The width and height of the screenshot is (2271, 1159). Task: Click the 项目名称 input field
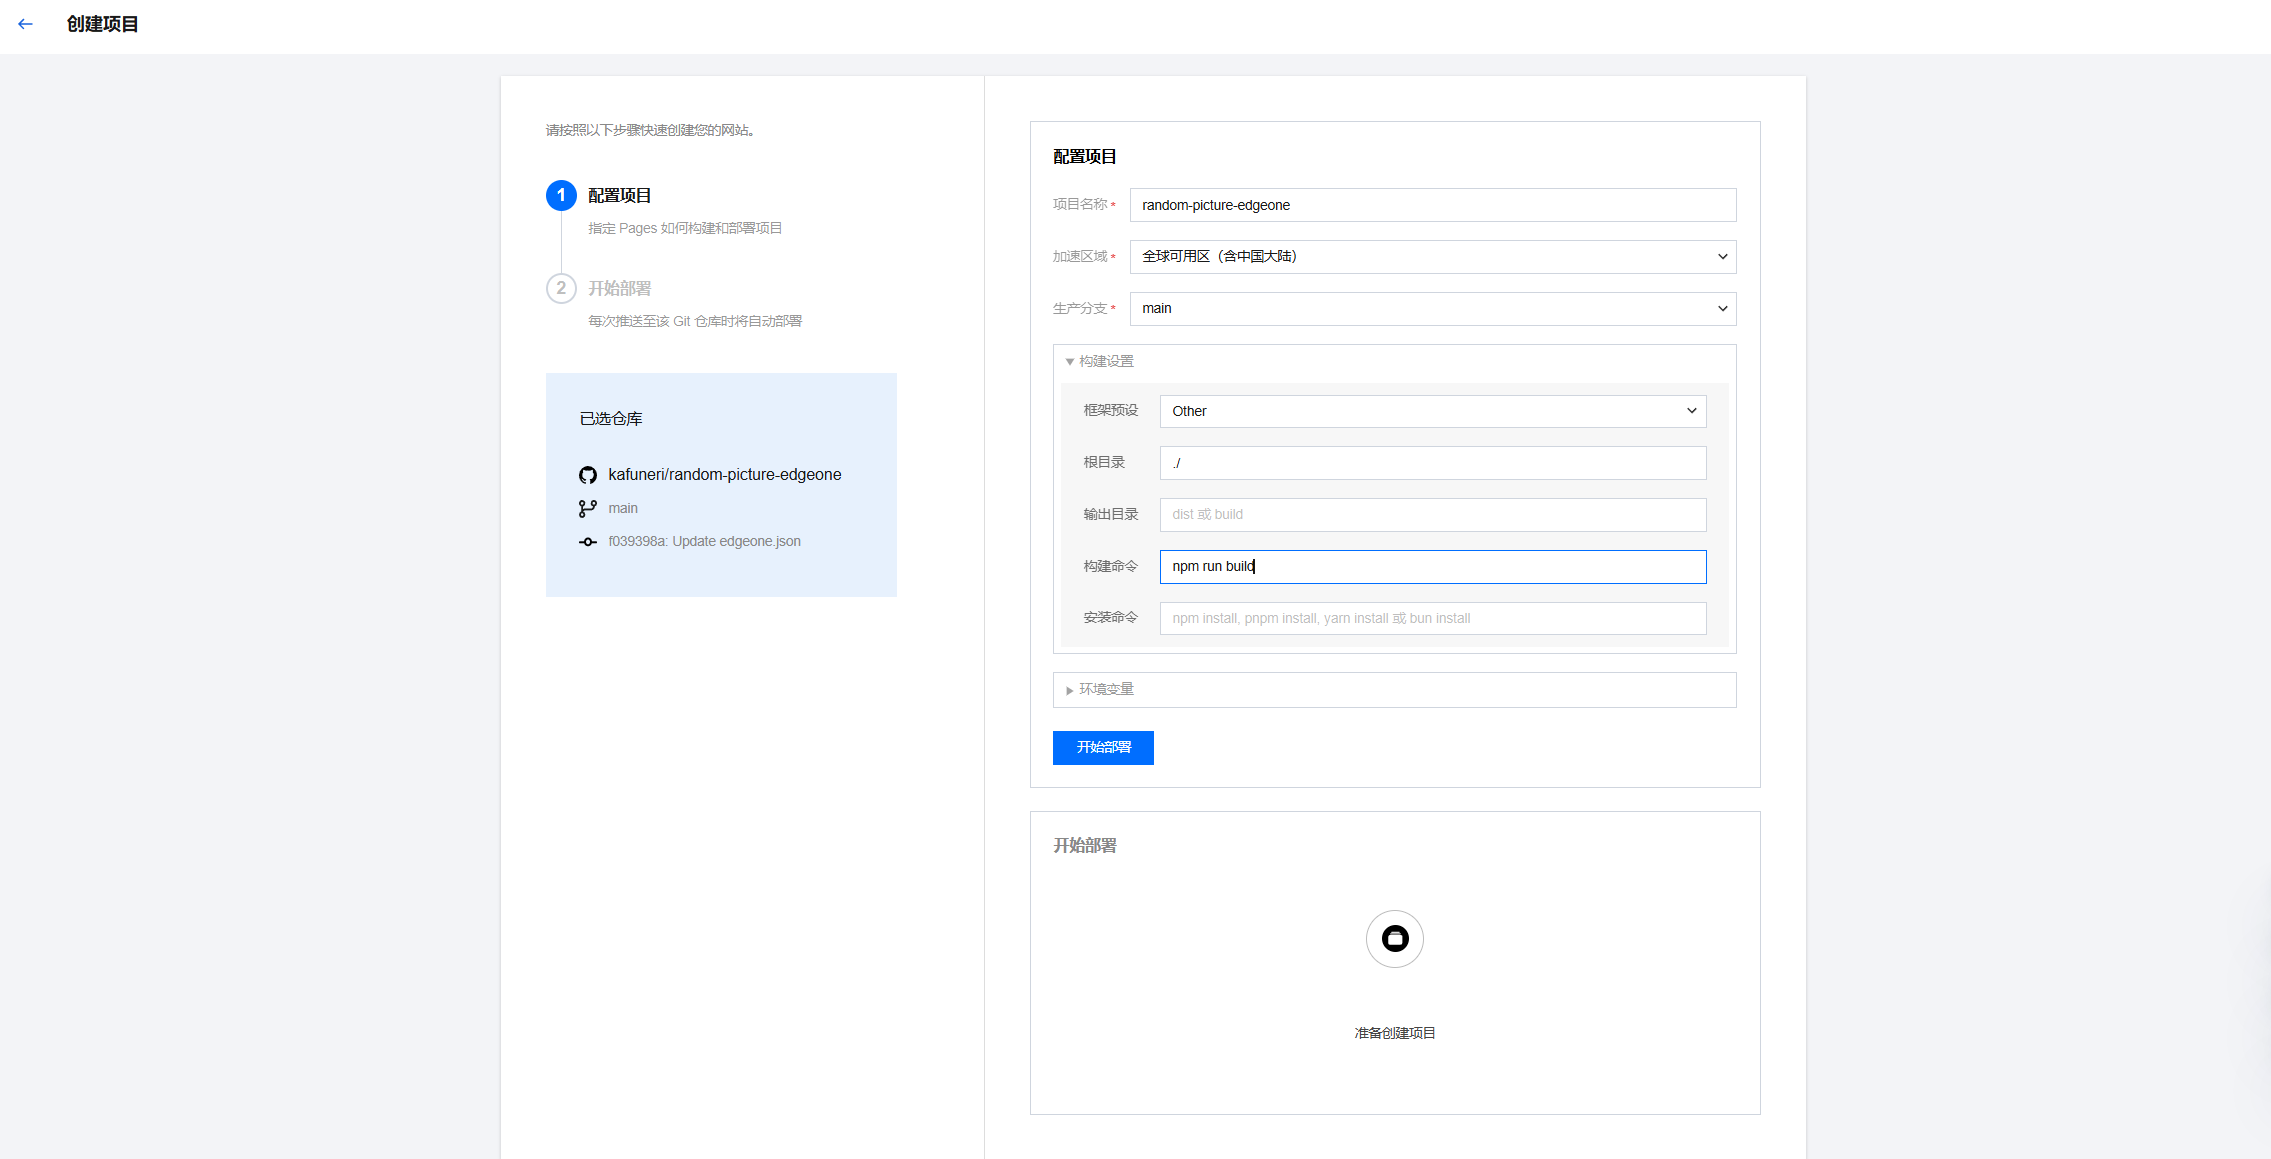1432,205
